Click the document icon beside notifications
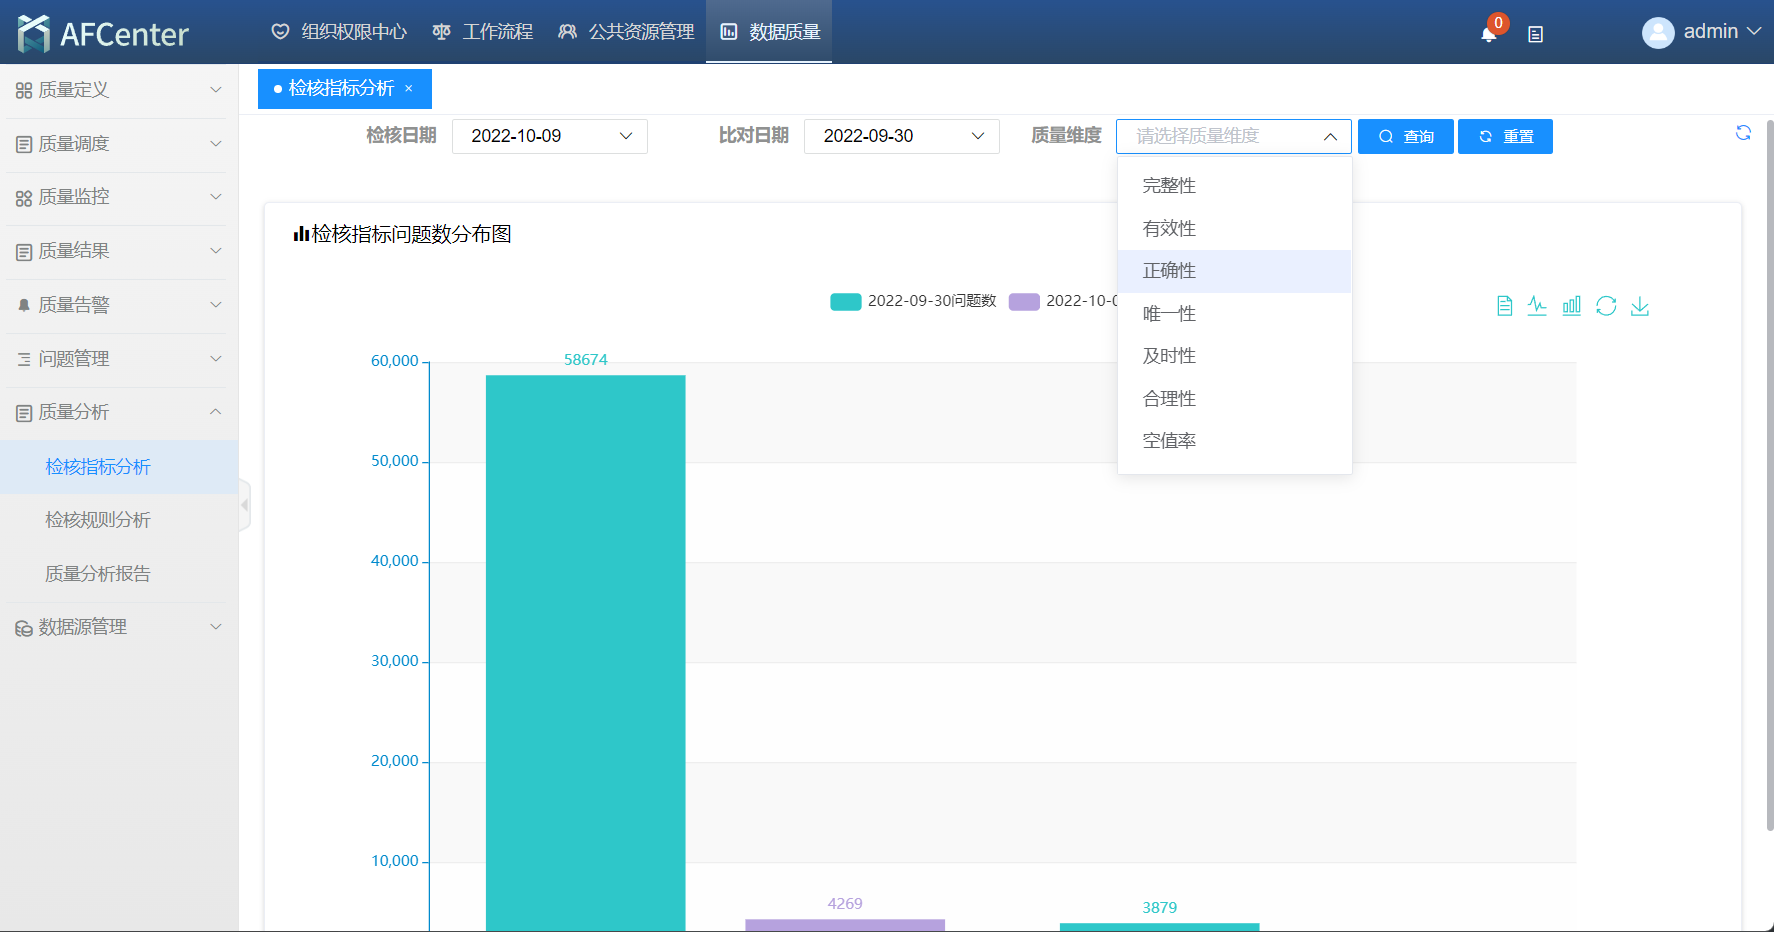Viewport: 1774px width, 932px height. click(1536, 34)
